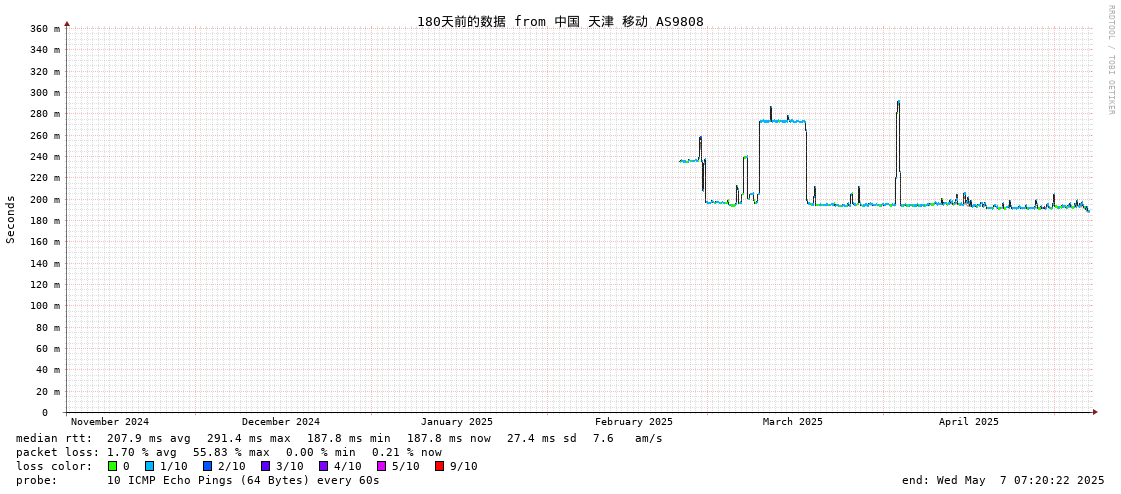Click the chart title mentioning AS9808
Viewport: 1121px width, 494px height.
(x=560, y=21)
